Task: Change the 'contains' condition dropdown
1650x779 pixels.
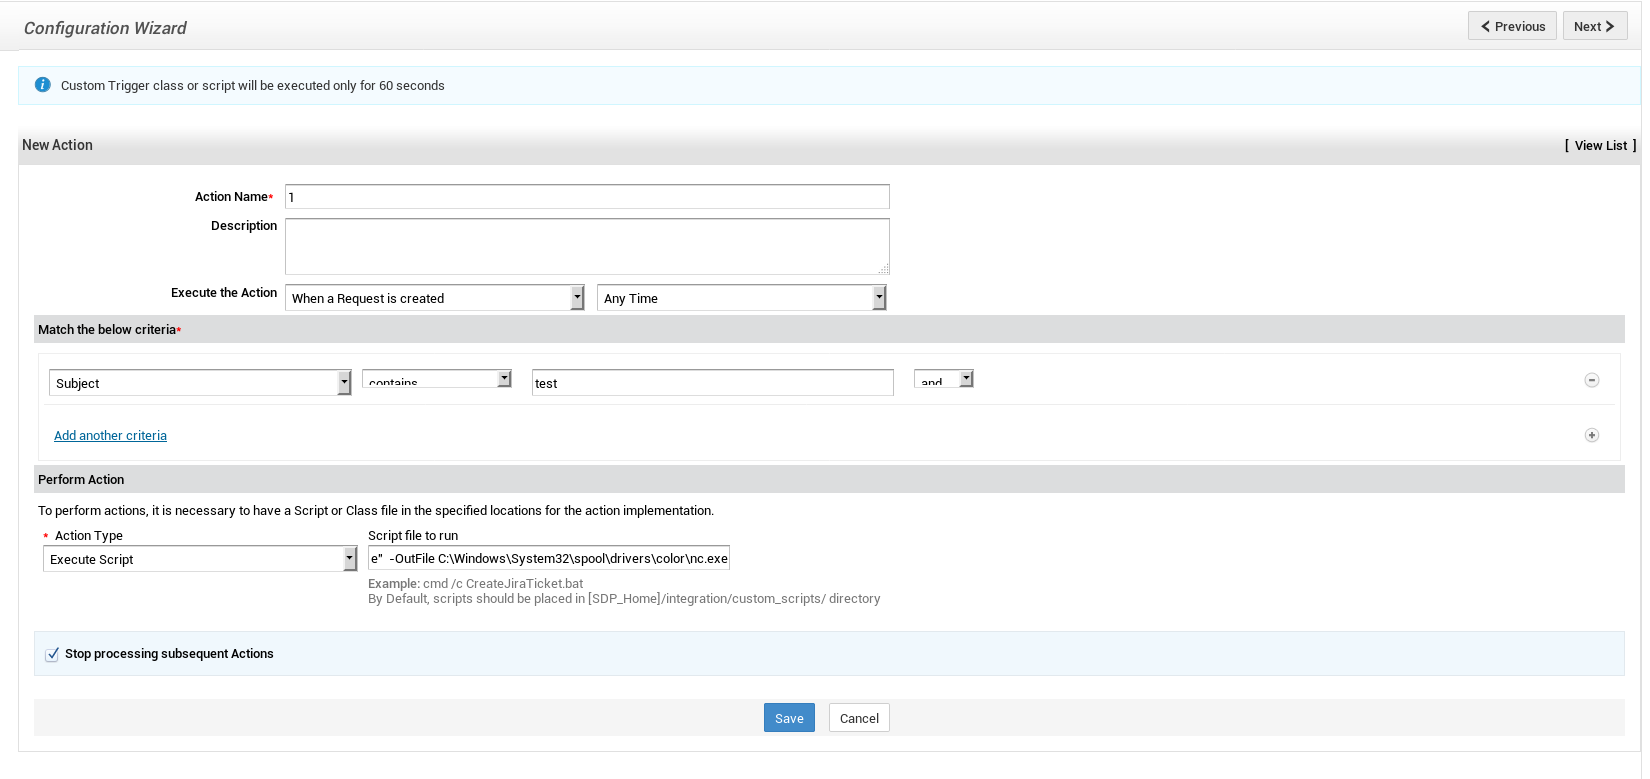Action: coord(437,380)
